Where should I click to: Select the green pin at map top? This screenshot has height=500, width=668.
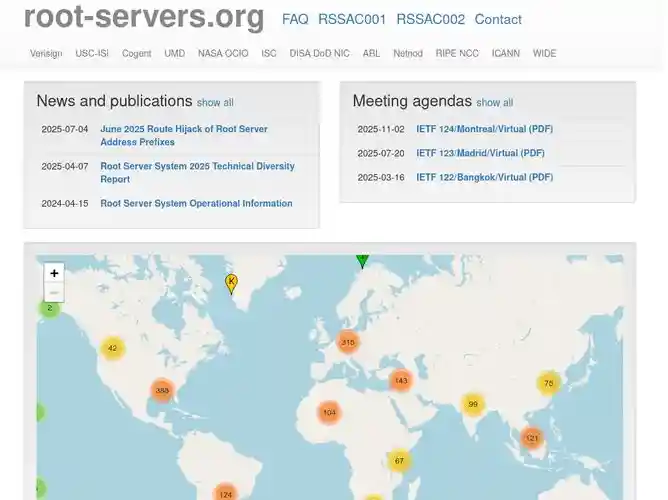pos(363,261)
